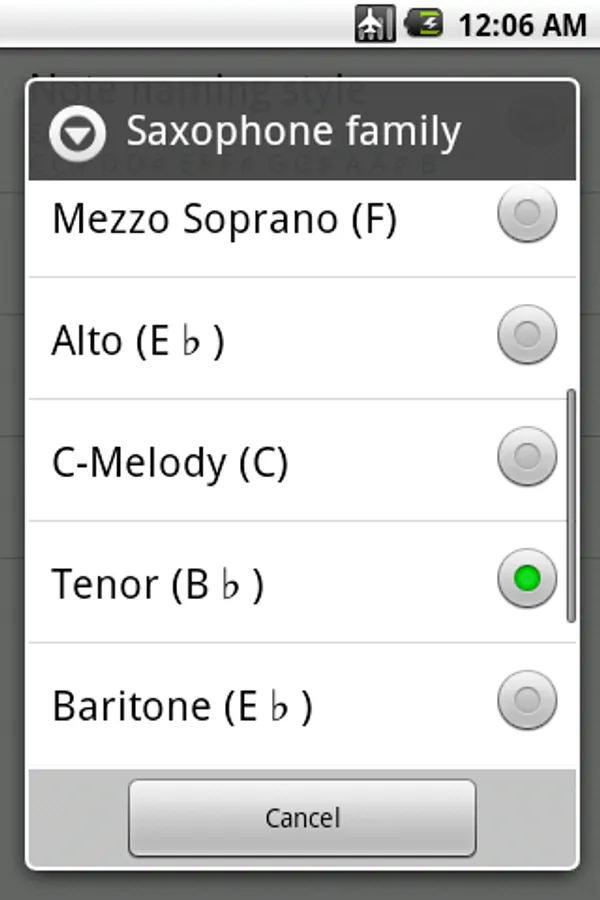600x900 pixels.
Task: Tap the airplane mode icon in status bar
Action: click(x=374, y=23)
